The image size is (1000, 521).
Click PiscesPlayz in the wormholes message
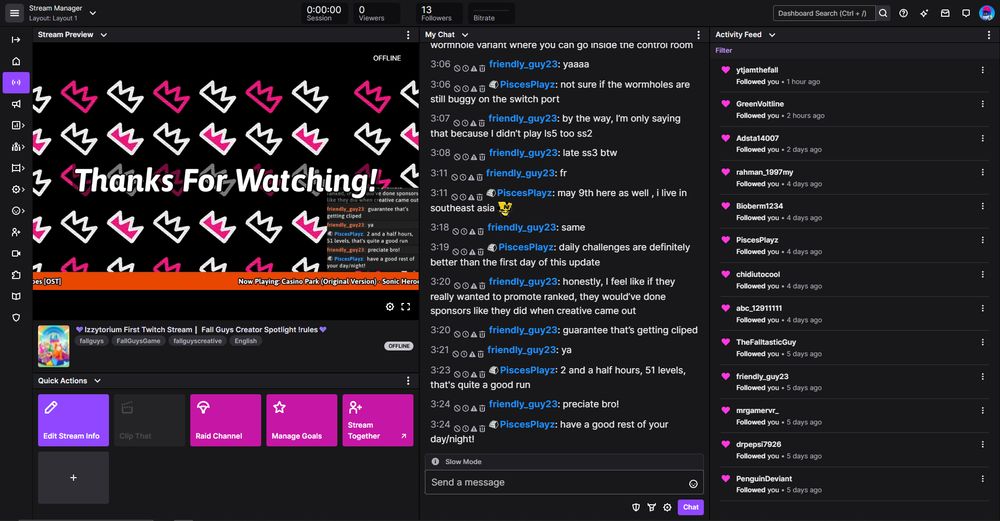pos(527,84)
